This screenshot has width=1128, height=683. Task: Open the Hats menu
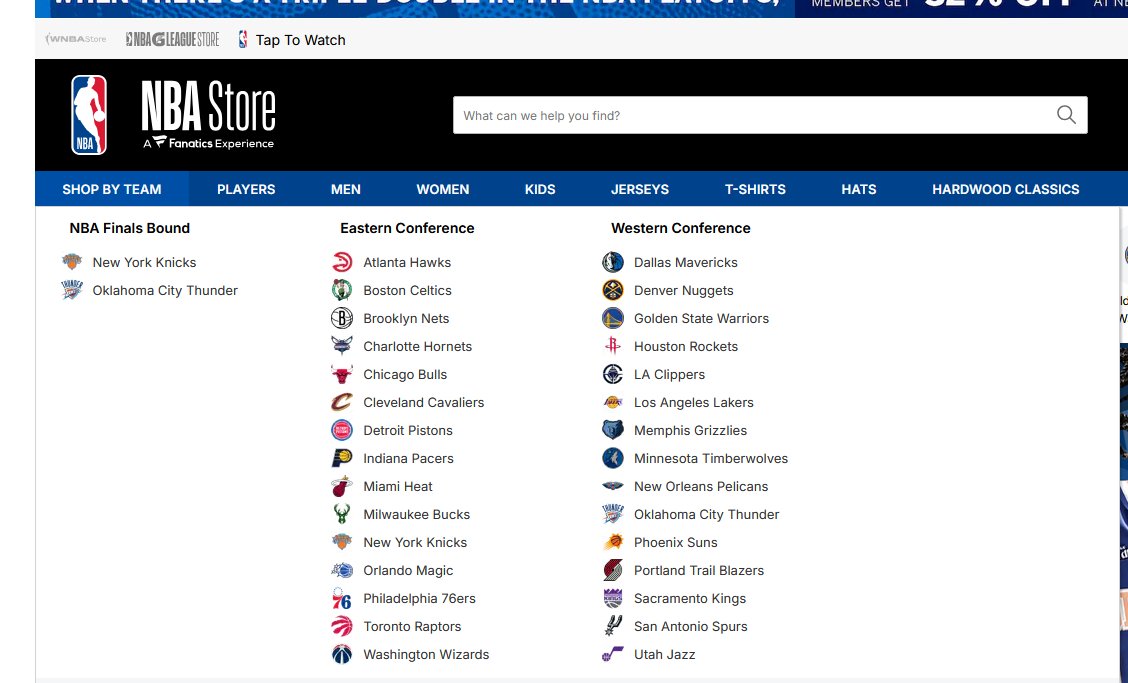pyautogui.click(x=859, y=189)
